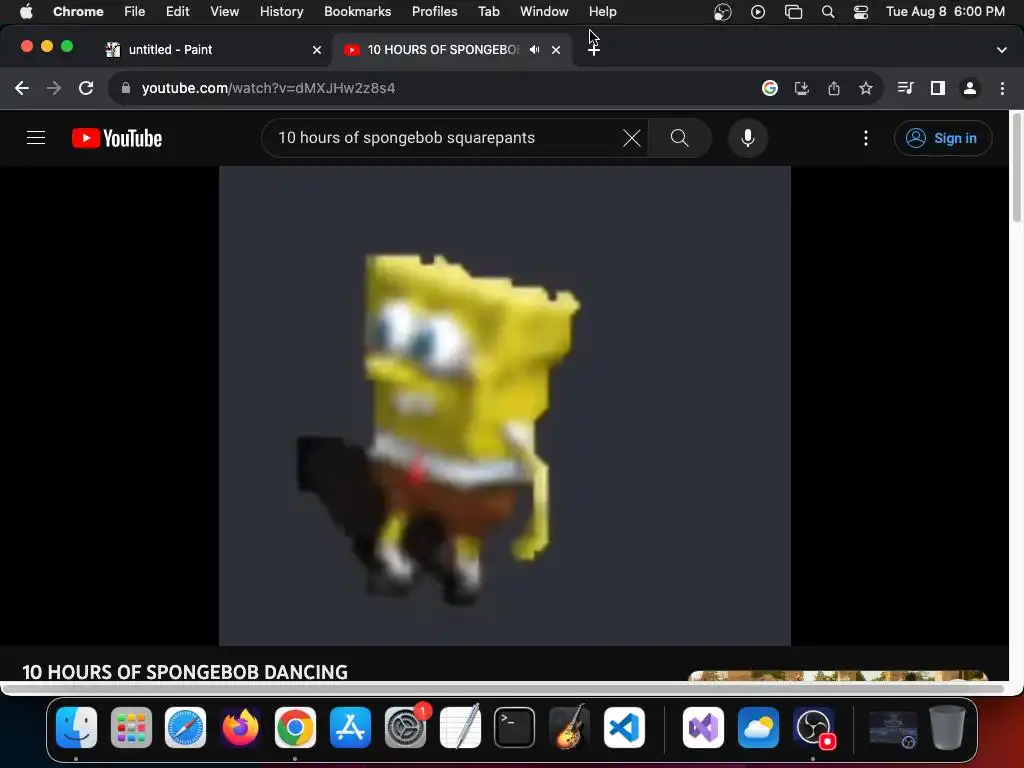The height and width of the screenshot is (768, 1024).
Task: Go to YouTube home via logo
Action: [x=117, y=138]
